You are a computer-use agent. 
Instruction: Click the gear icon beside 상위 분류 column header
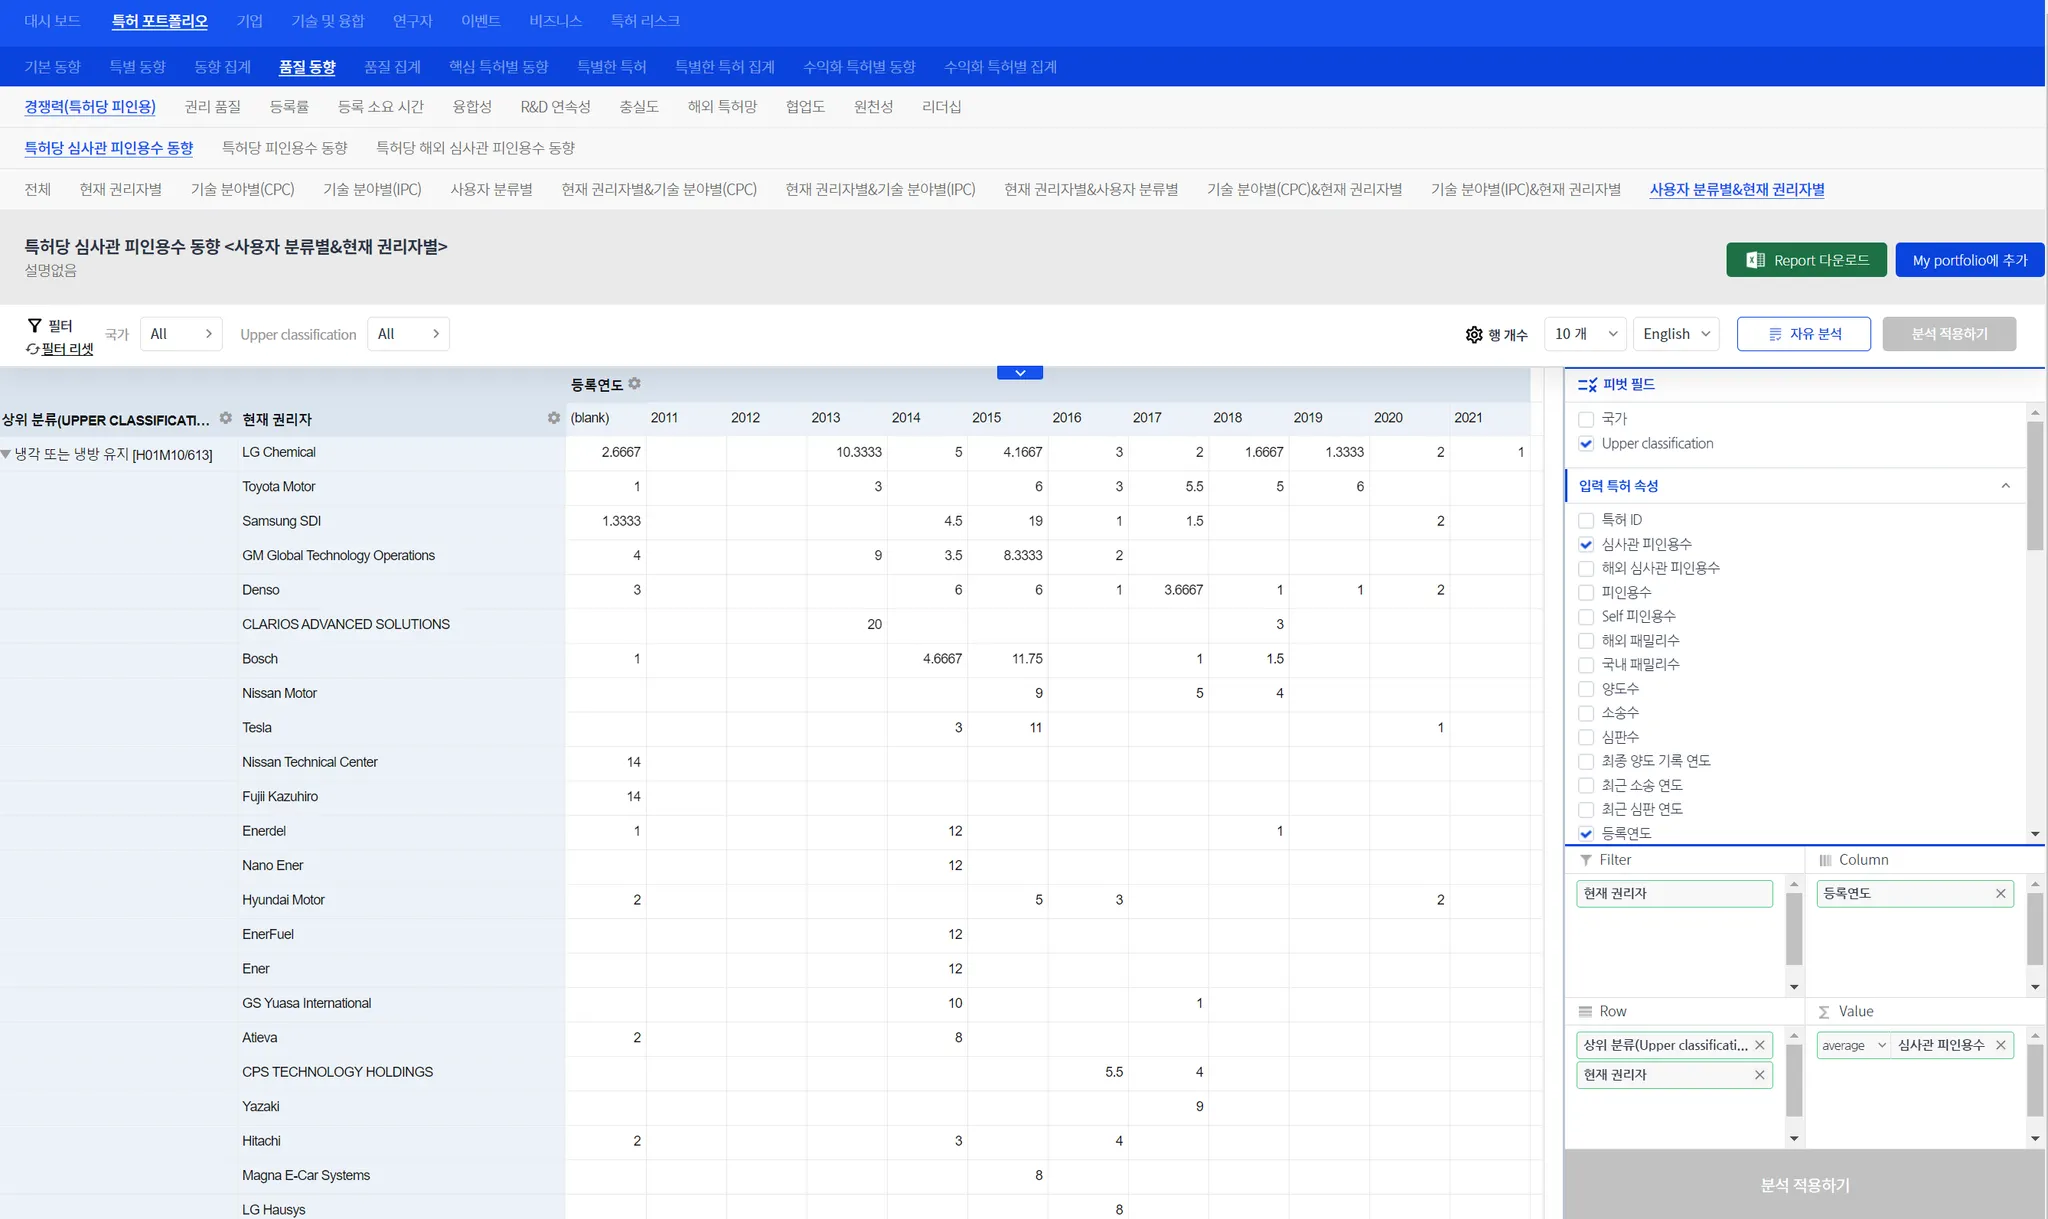pos(226,418)
